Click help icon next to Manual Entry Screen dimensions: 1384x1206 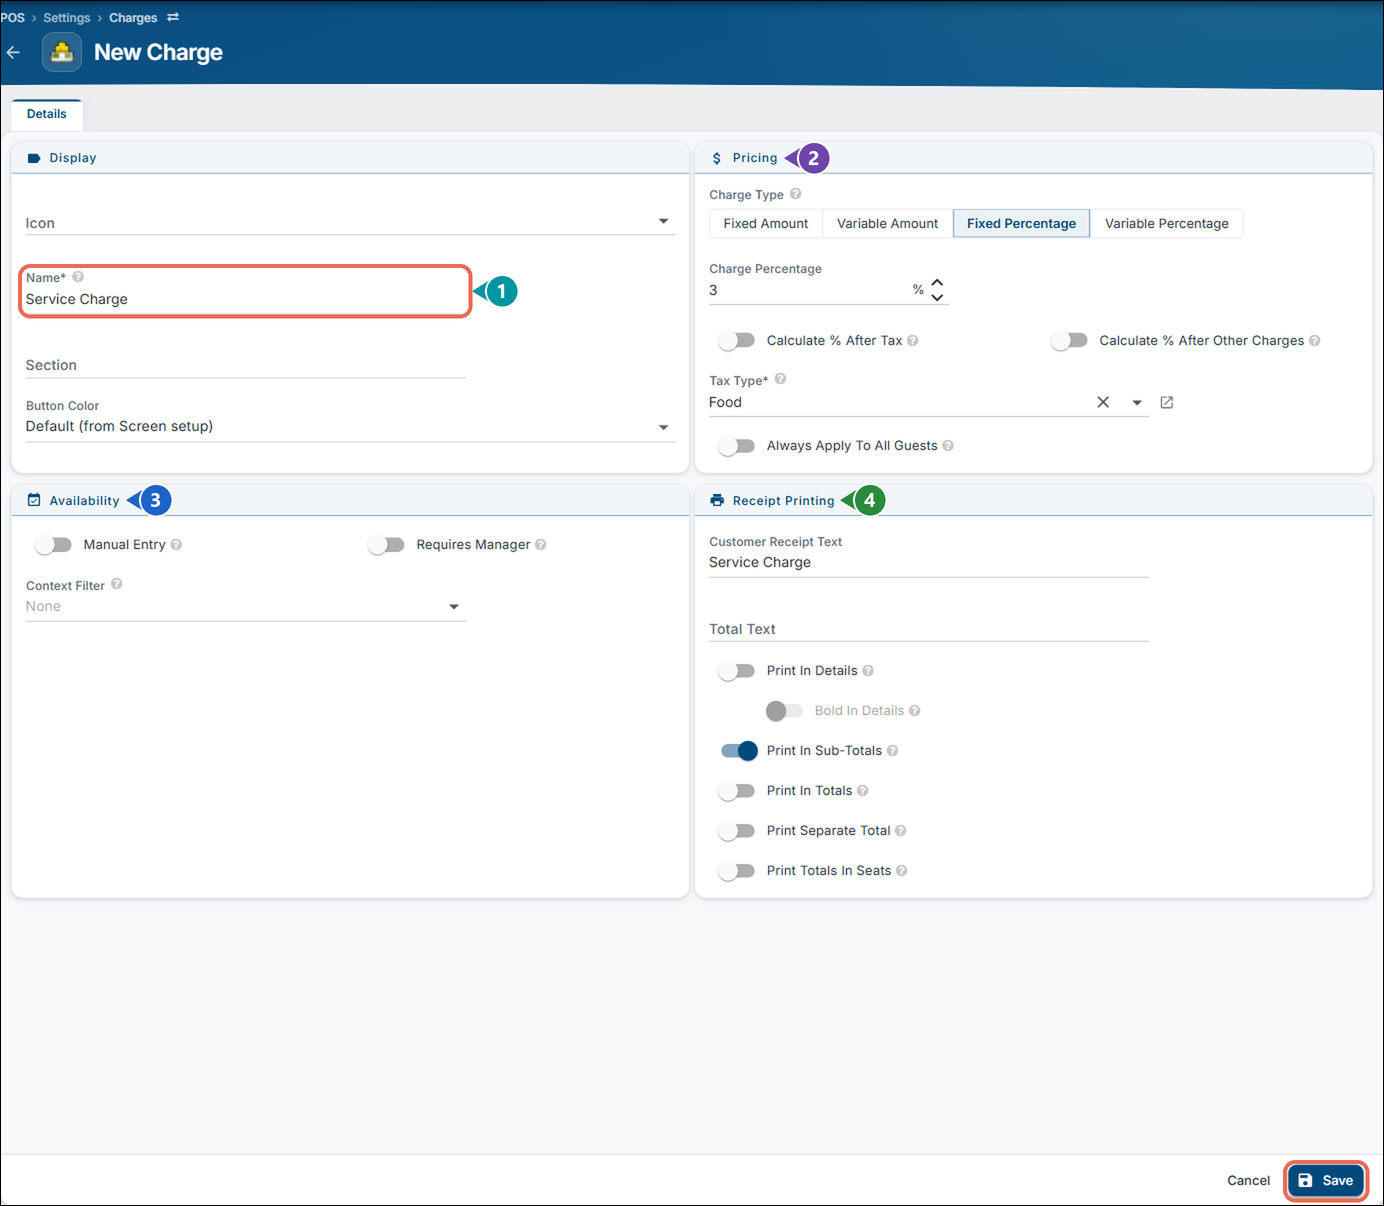[x=176, y=545]
